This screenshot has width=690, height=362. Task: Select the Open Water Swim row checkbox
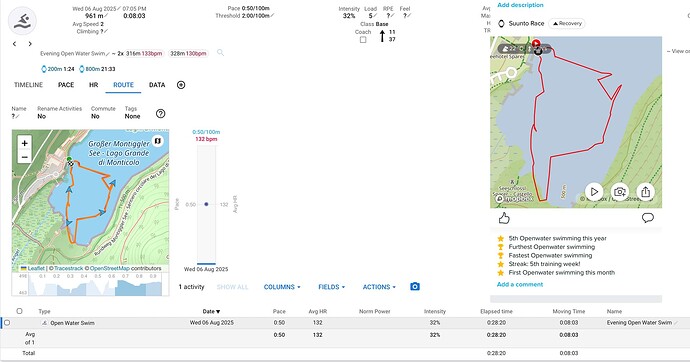7,322
